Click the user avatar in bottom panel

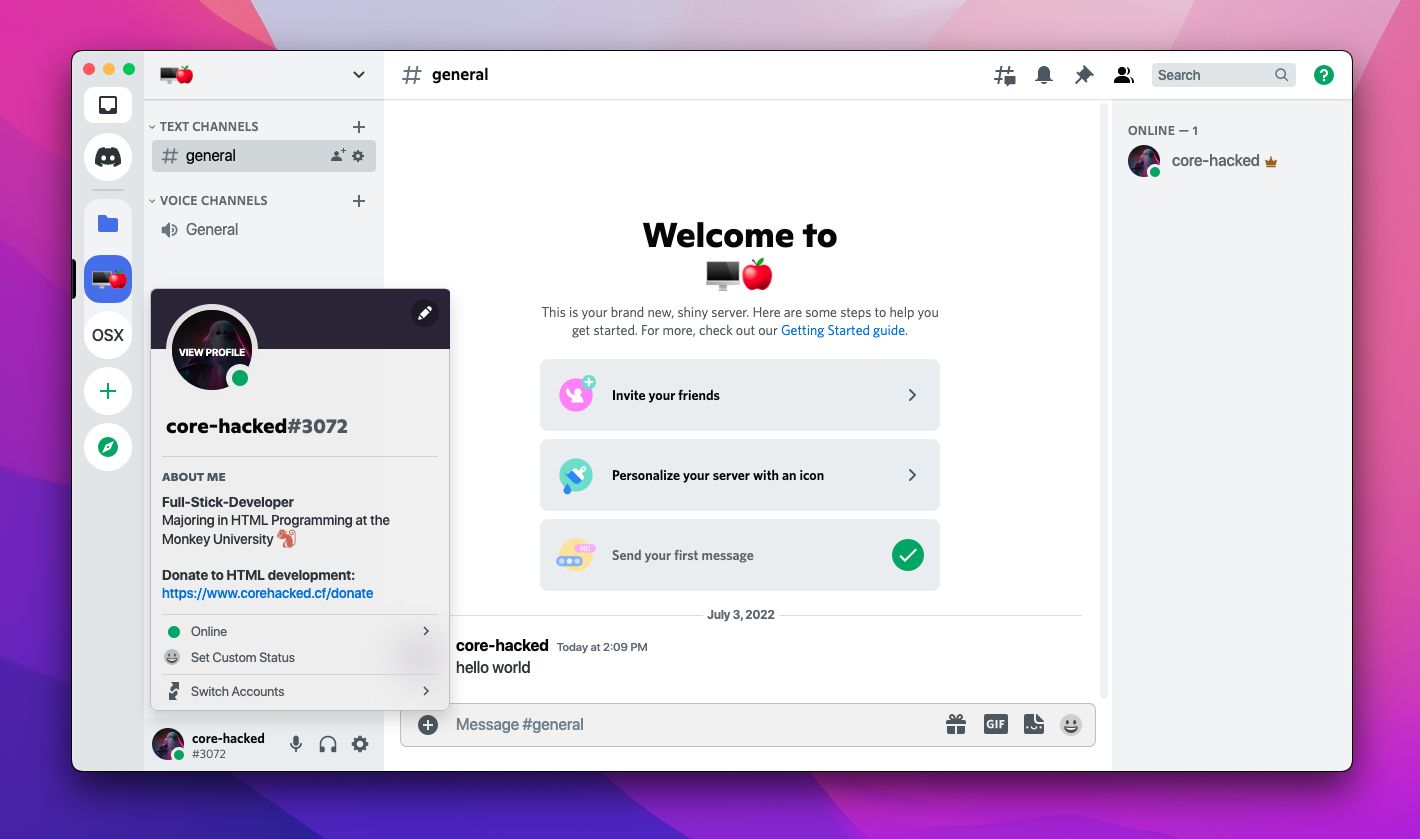tap(168, 744)
